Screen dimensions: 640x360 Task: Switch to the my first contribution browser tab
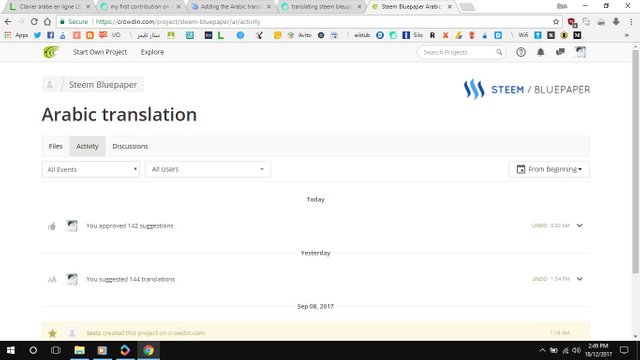click(139, 7)
